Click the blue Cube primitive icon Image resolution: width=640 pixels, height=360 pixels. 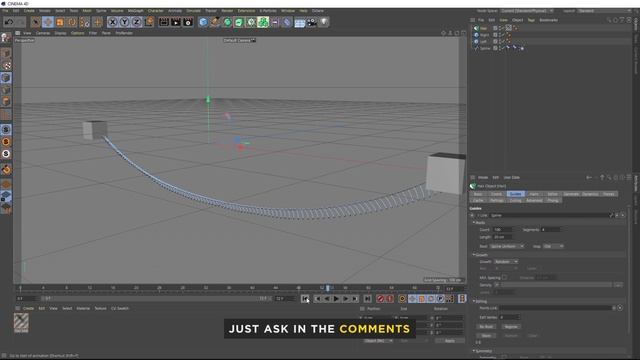pos(203,22)
